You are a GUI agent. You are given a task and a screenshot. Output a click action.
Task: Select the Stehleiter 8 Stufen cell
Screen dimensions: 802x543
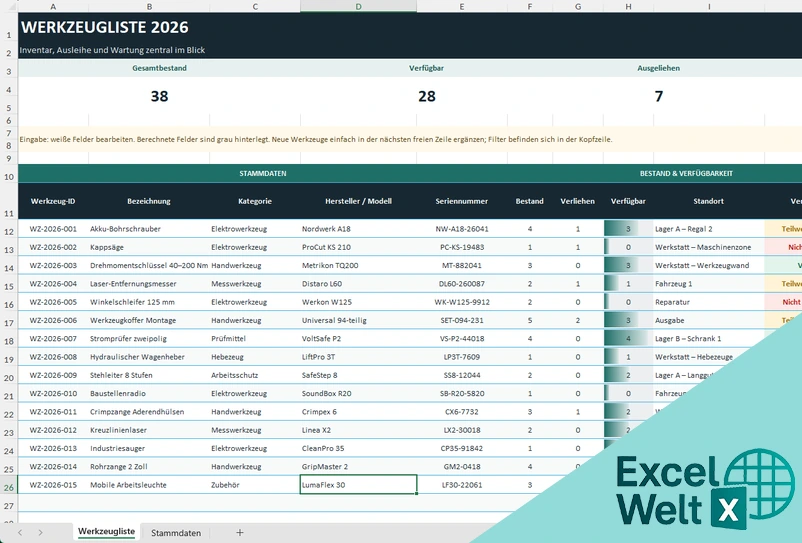149,375
